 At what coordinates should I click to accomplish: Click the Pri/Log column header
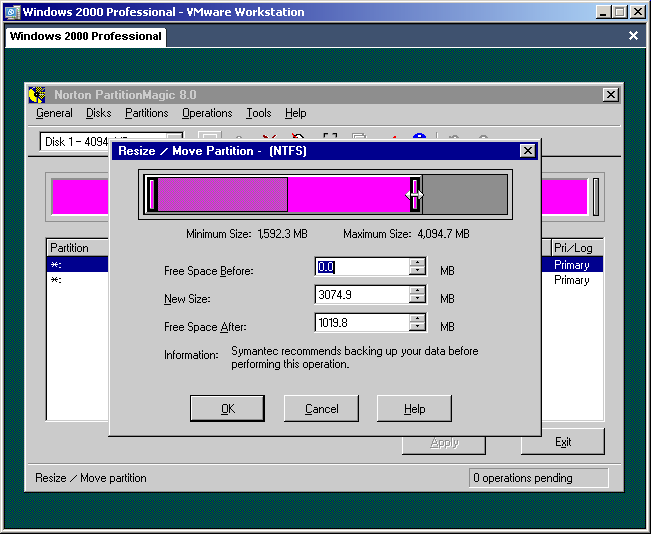pos(577,248)
